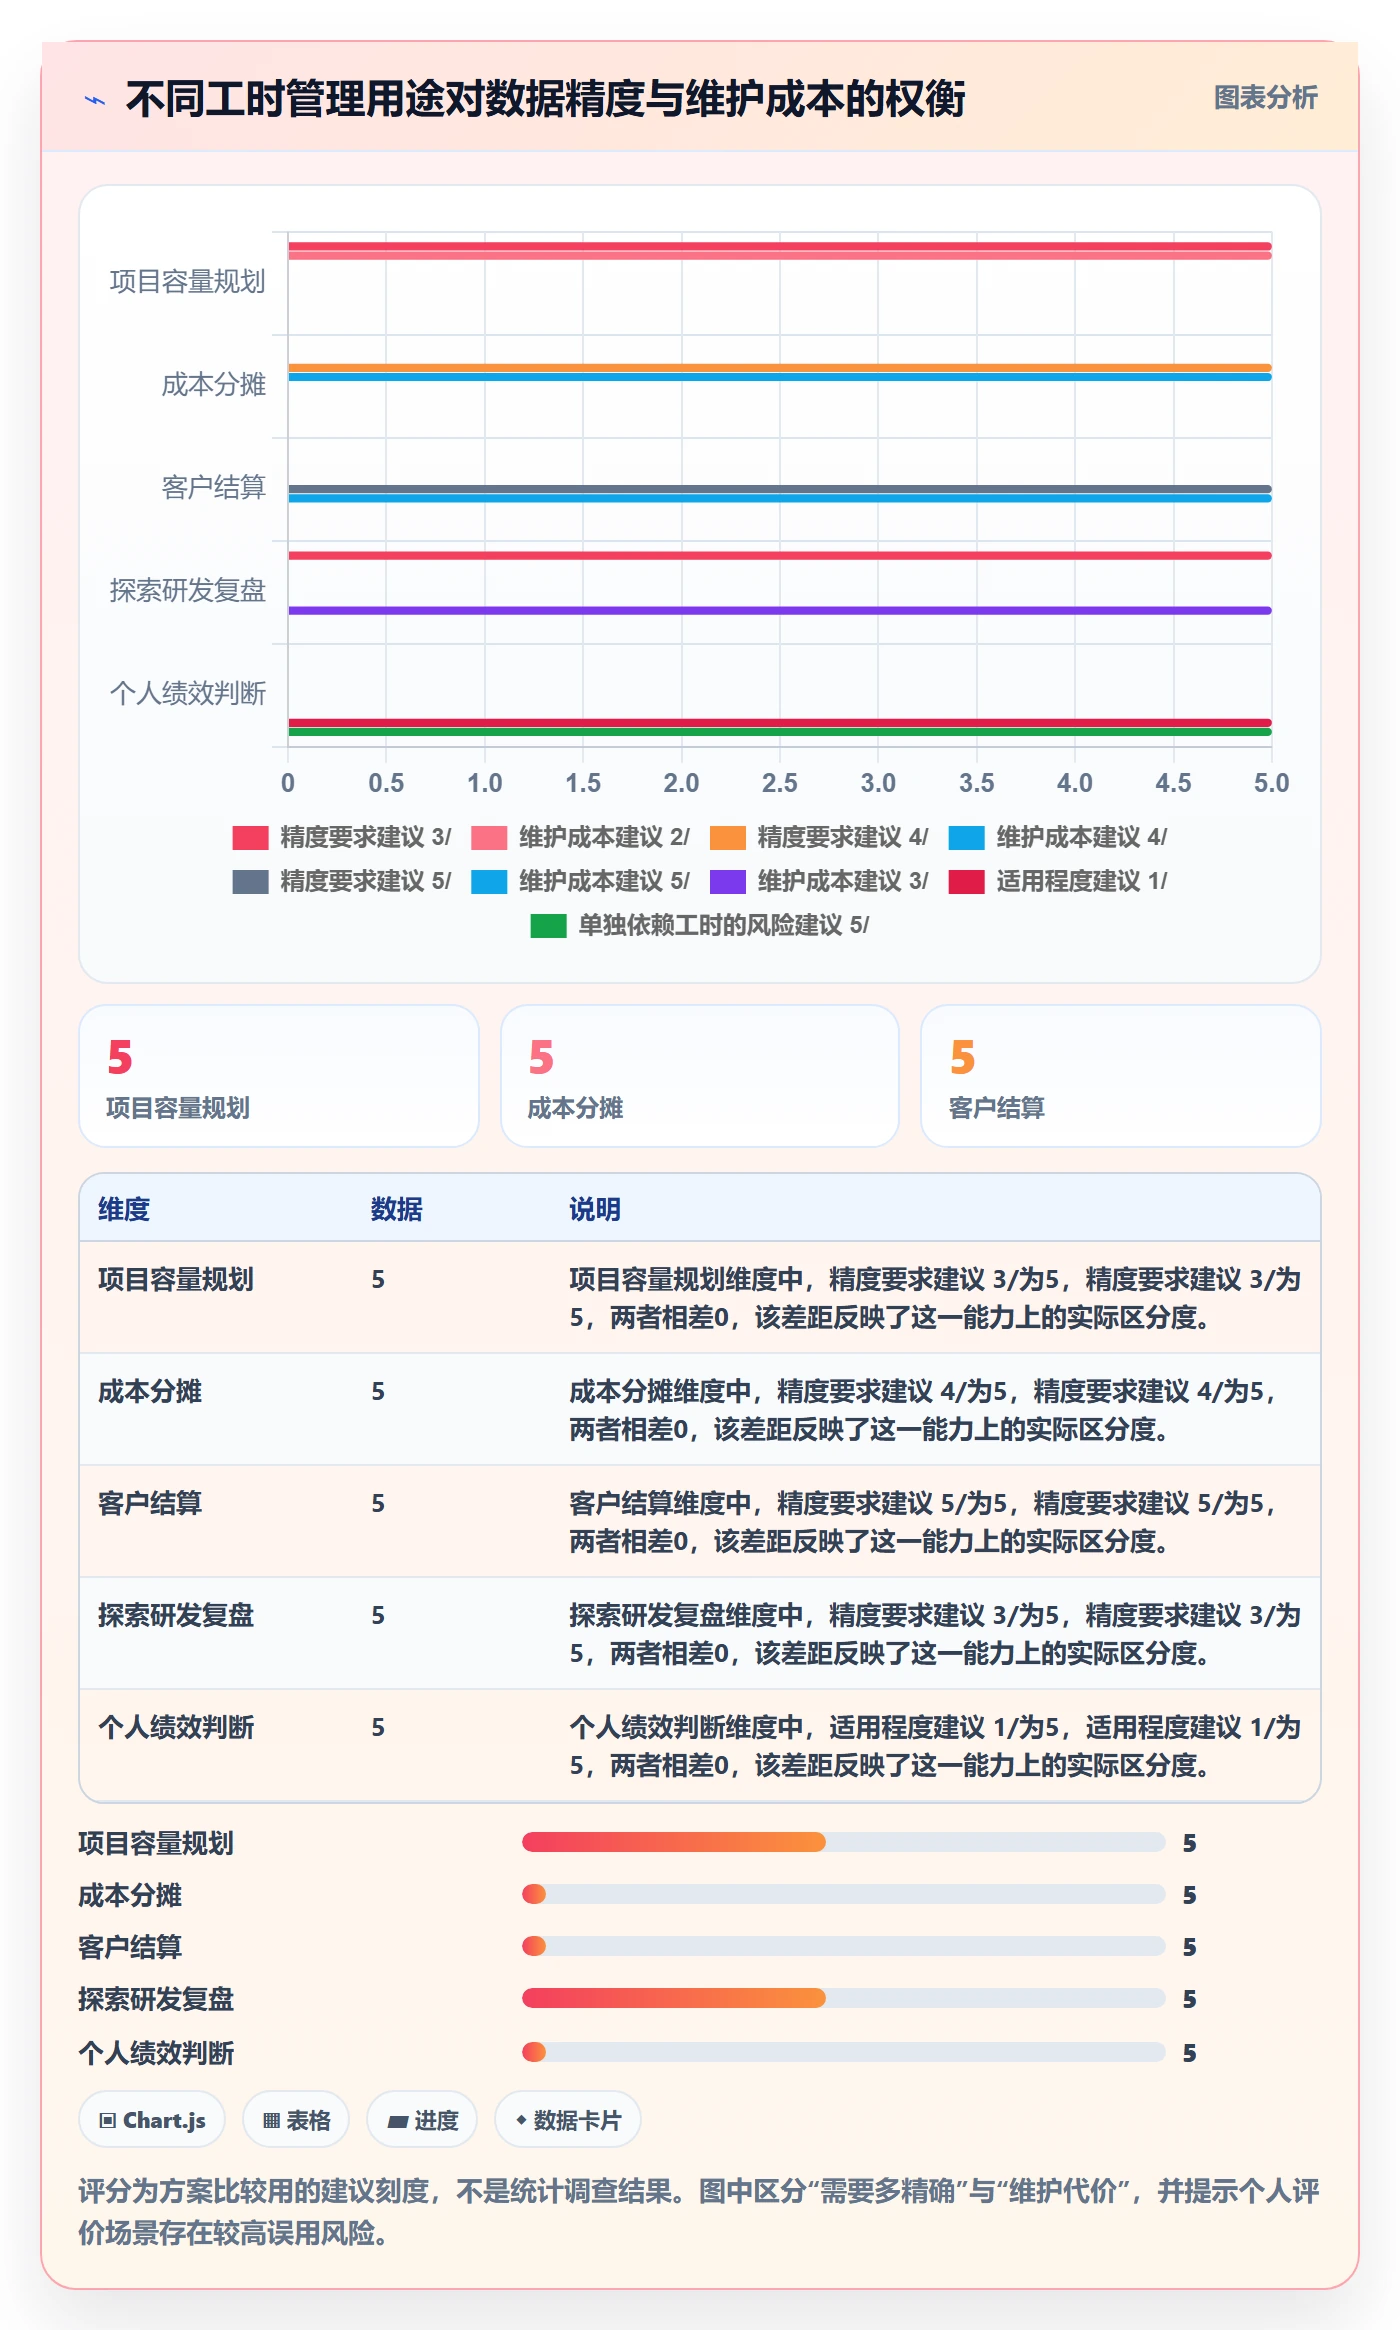Open the 成本分摊 data card

[700, 1076]
